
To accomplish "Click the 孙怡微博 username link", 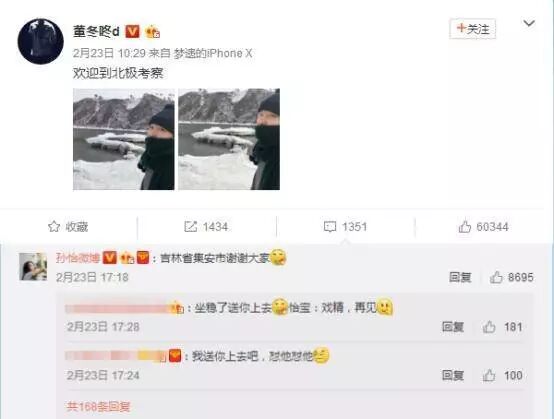I will click(x=78, y=258).
